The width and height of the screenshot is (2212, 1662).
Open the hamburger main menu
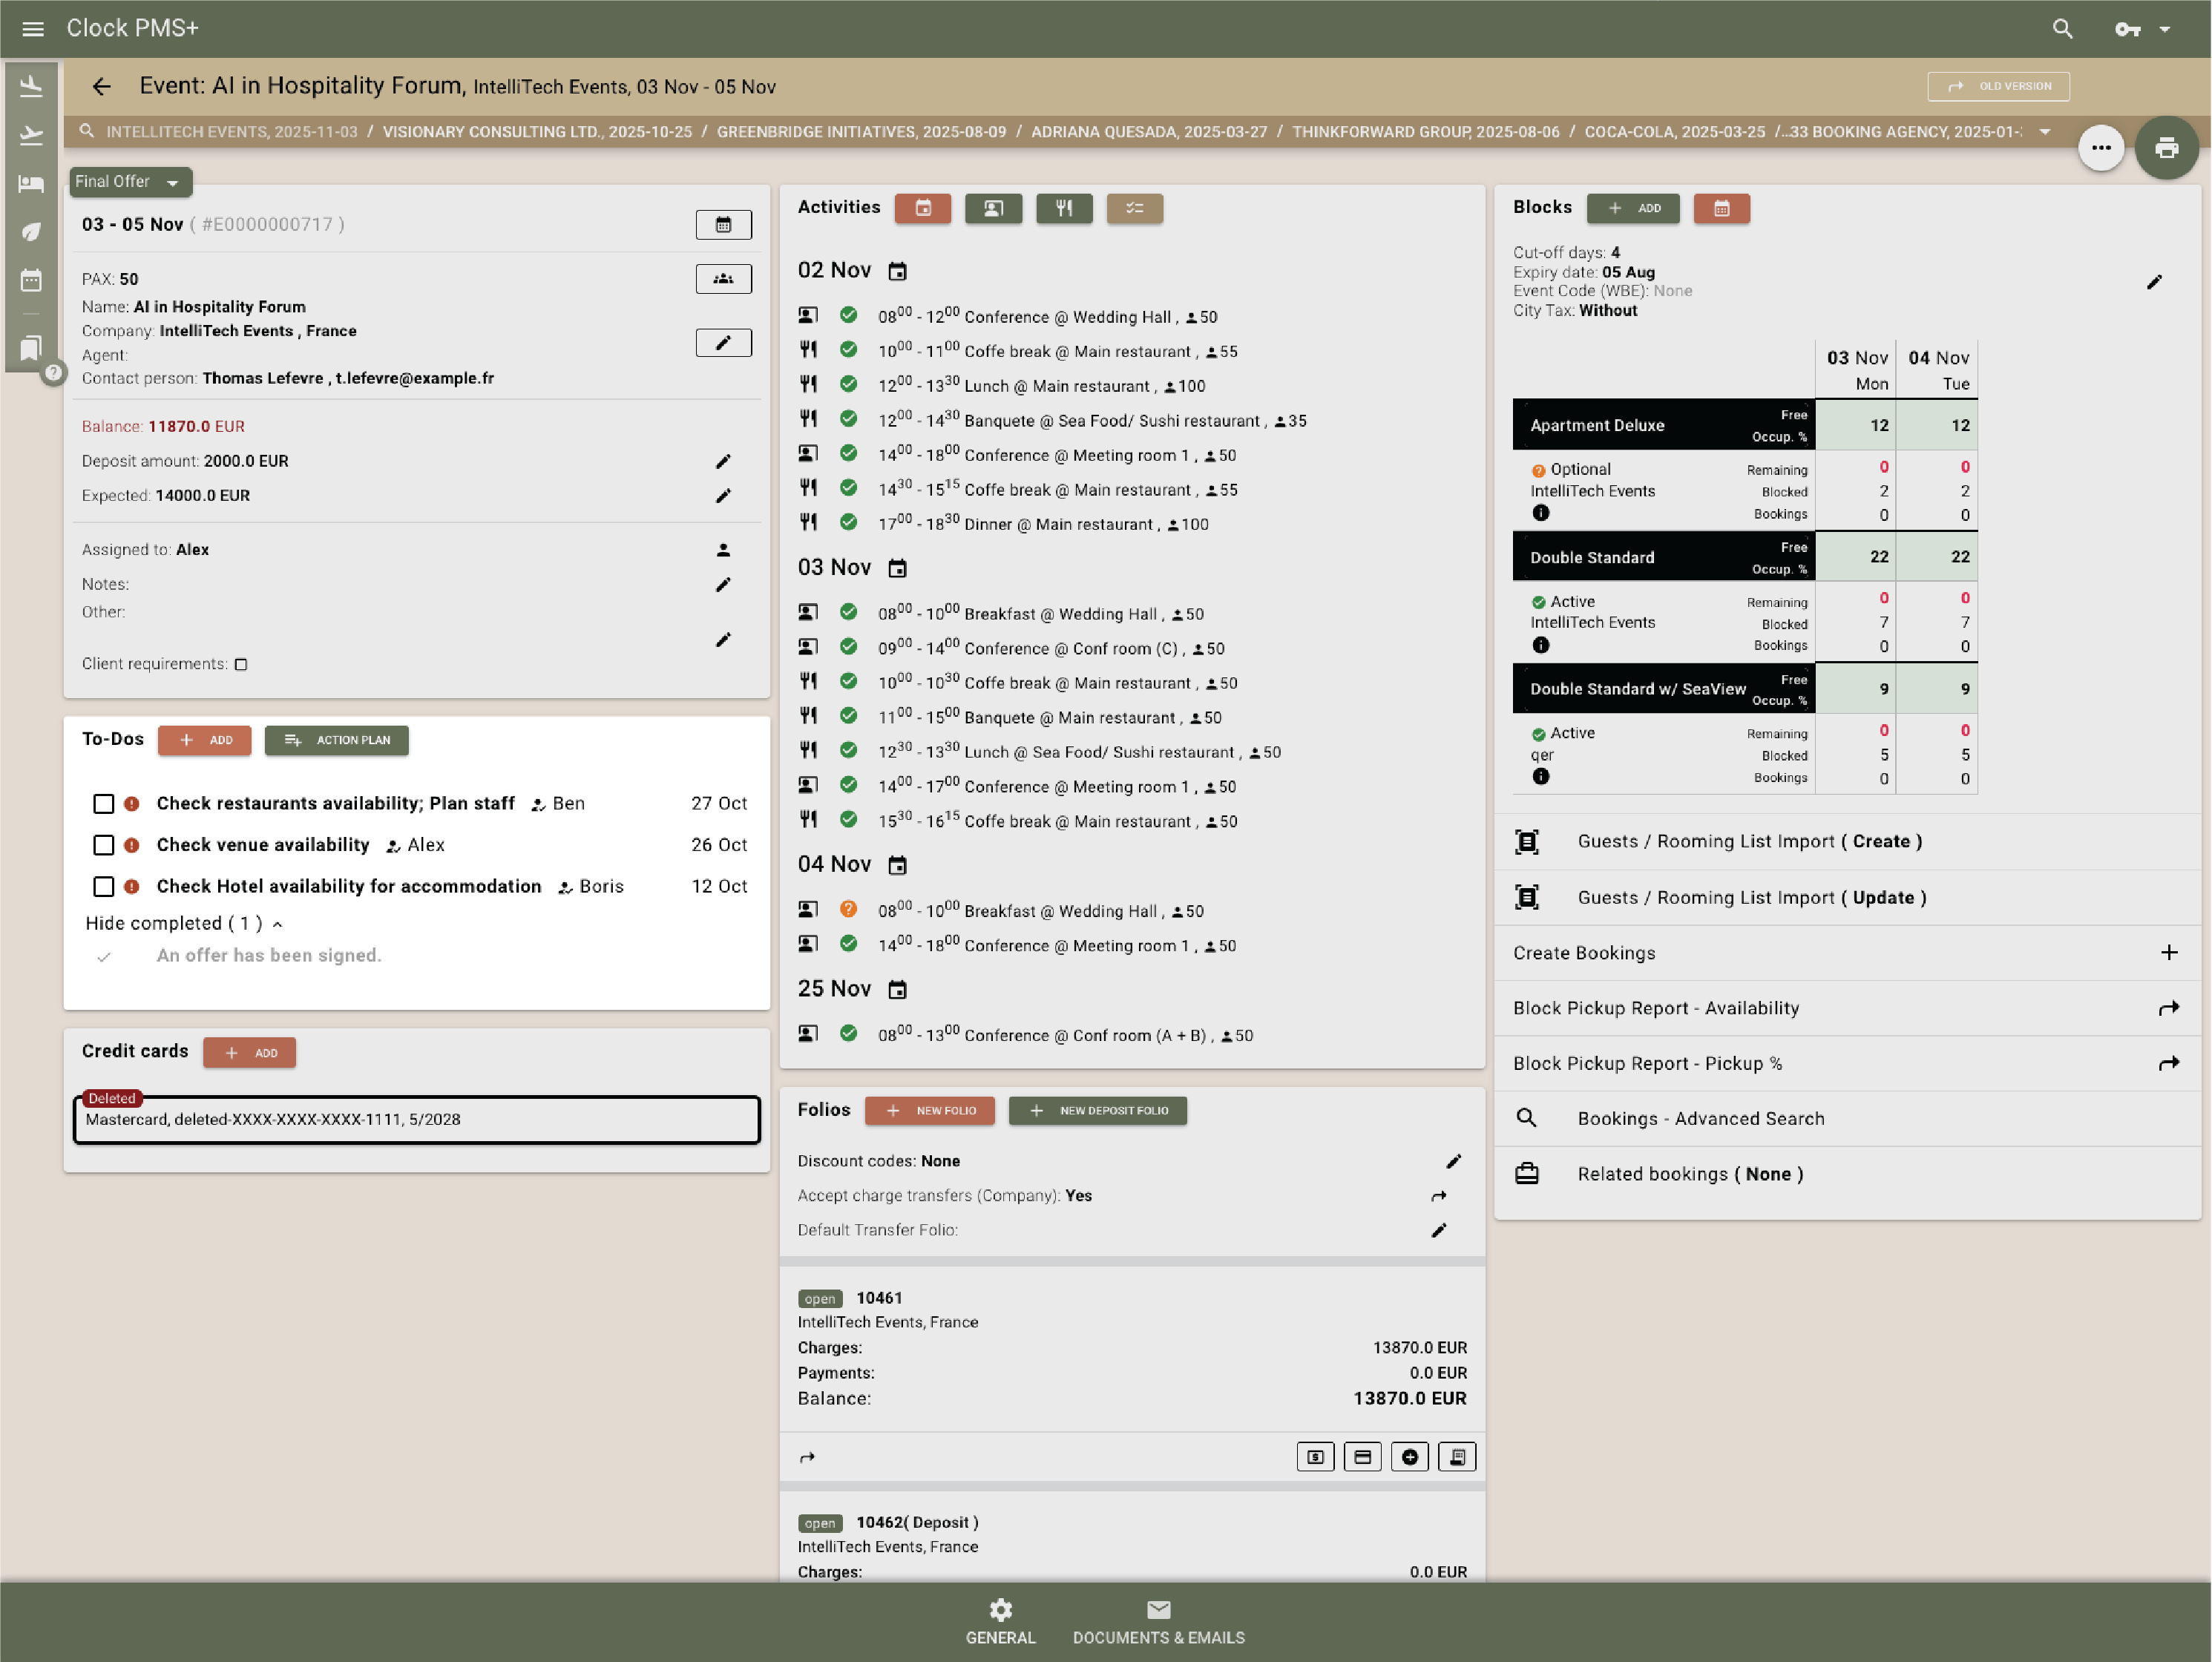coord(33,29)
